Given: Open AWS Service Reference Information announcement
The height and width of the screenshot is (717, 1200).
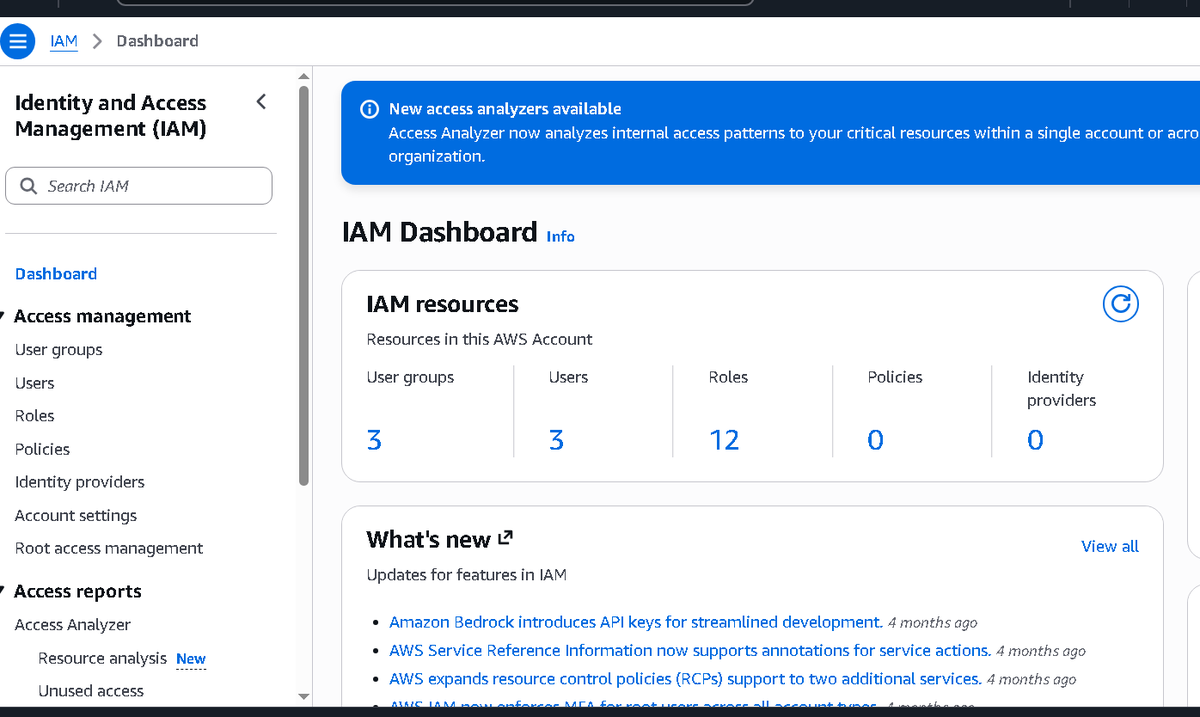Looking at the screenshot, I should 690,650.
